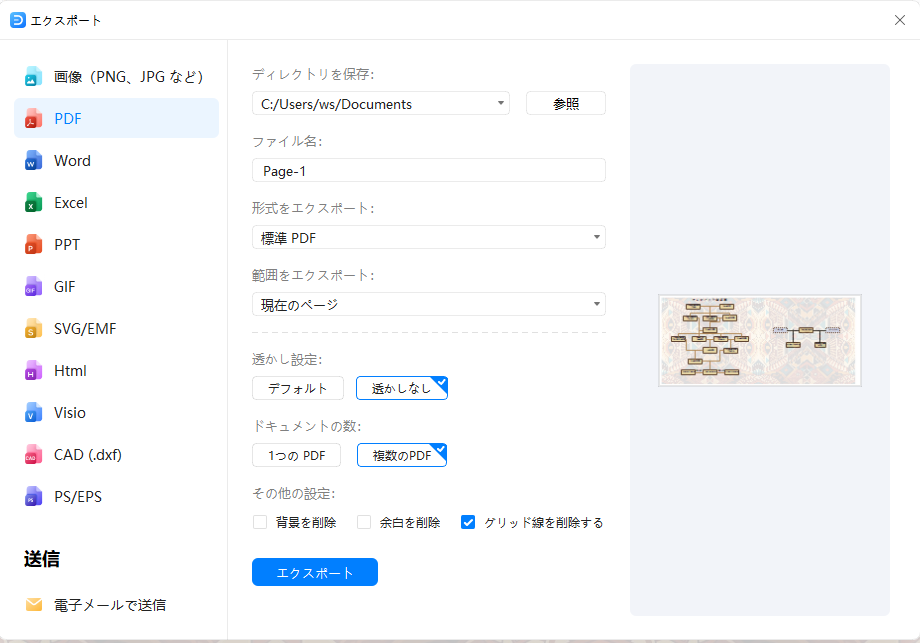Click the エクスポート button
Screen dimensions: 920x643
(314, 571)
